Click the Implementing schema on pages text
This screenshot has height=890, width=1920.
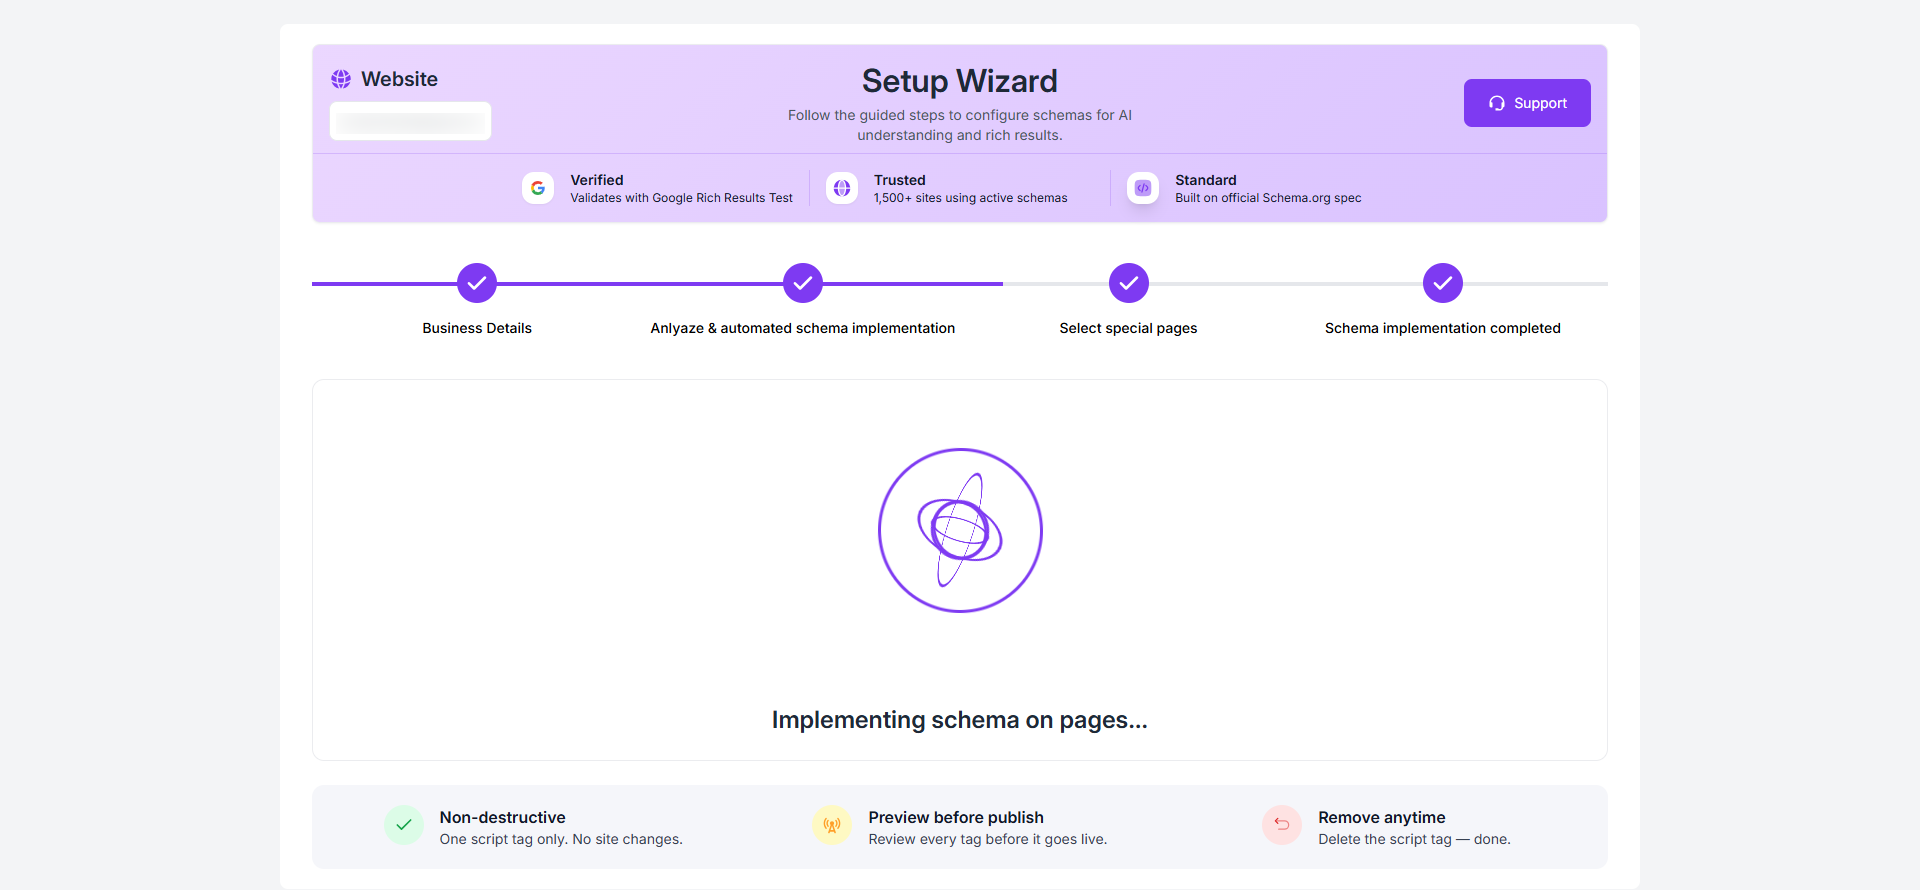coord(960,720)
